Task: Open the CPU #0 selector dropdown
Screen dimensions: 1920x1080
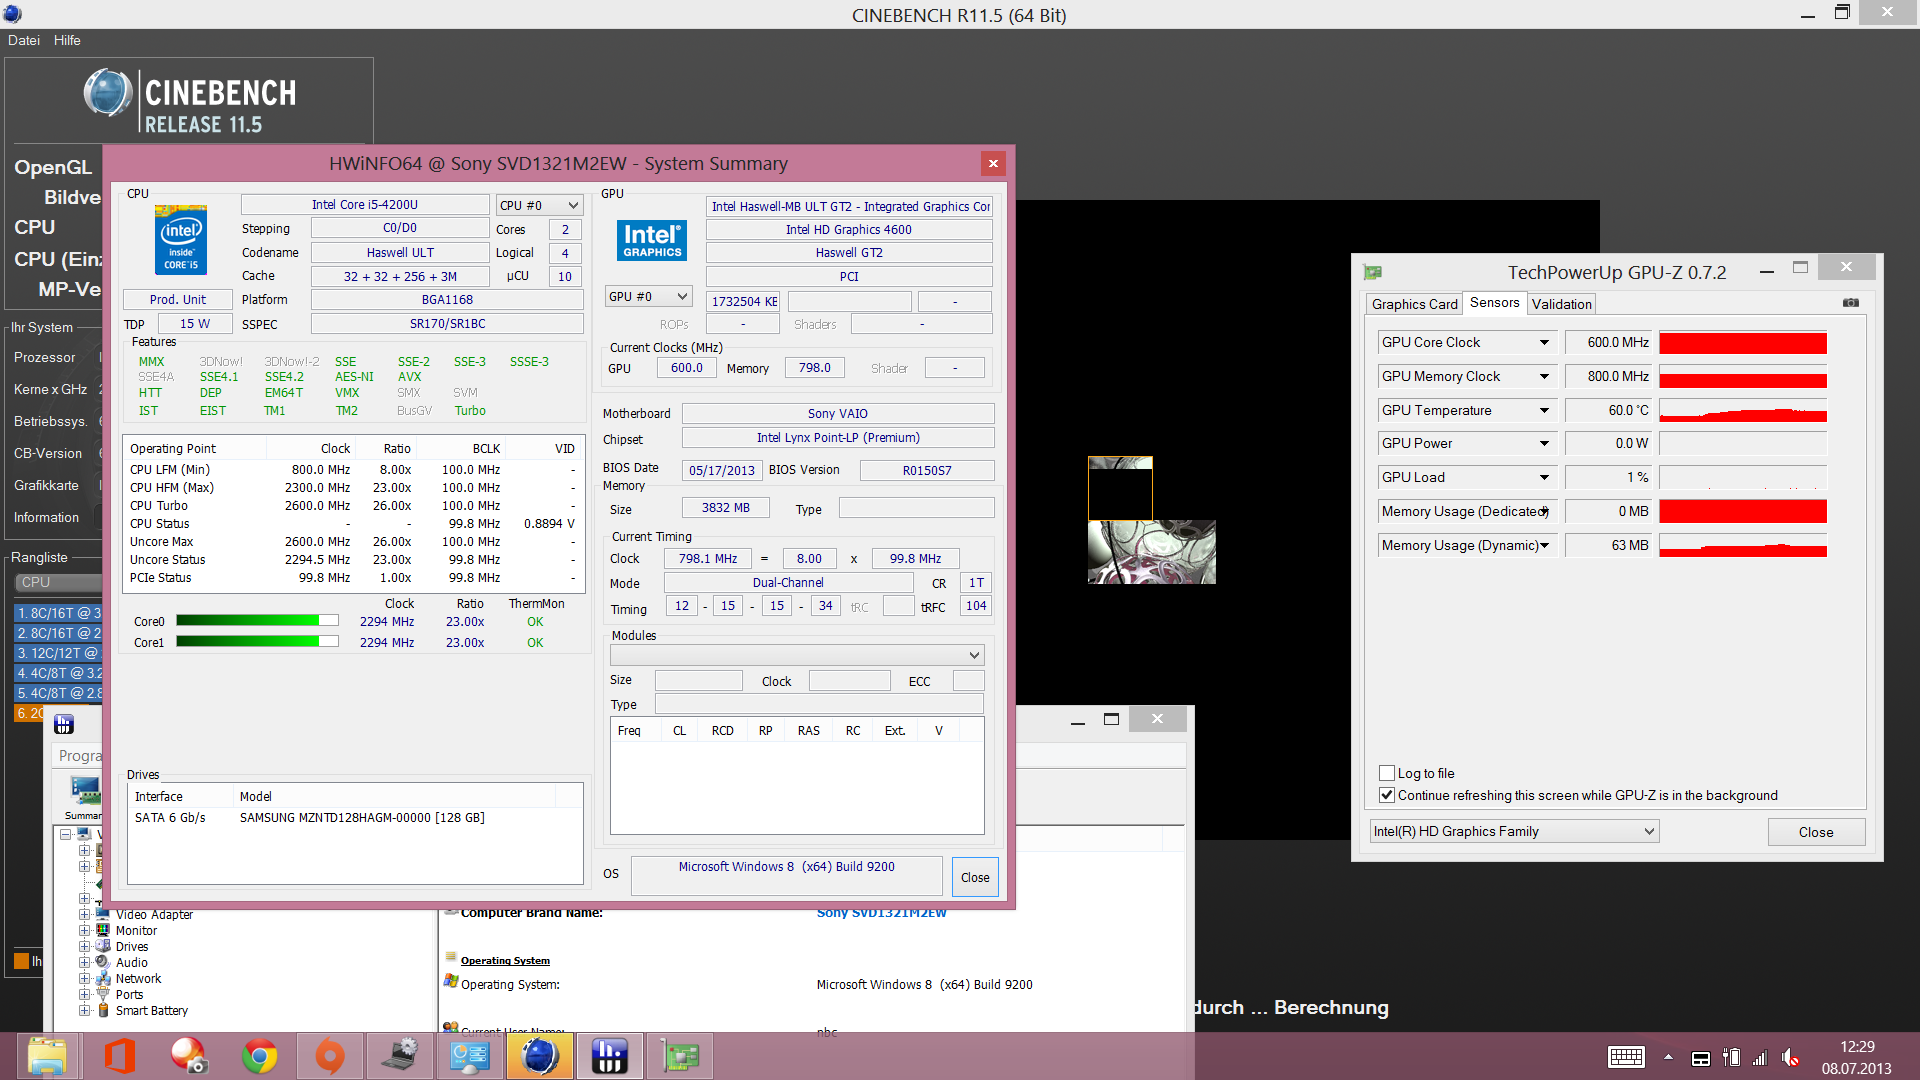Action: pyautogui.click(x=539, y=205)
